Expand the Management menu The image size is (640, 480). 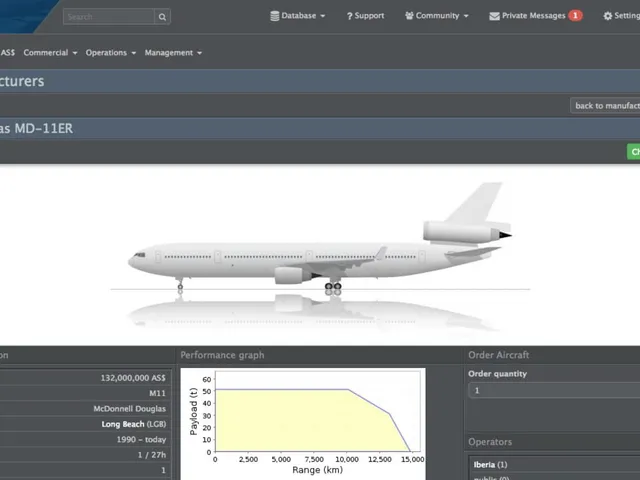point(173,53)
